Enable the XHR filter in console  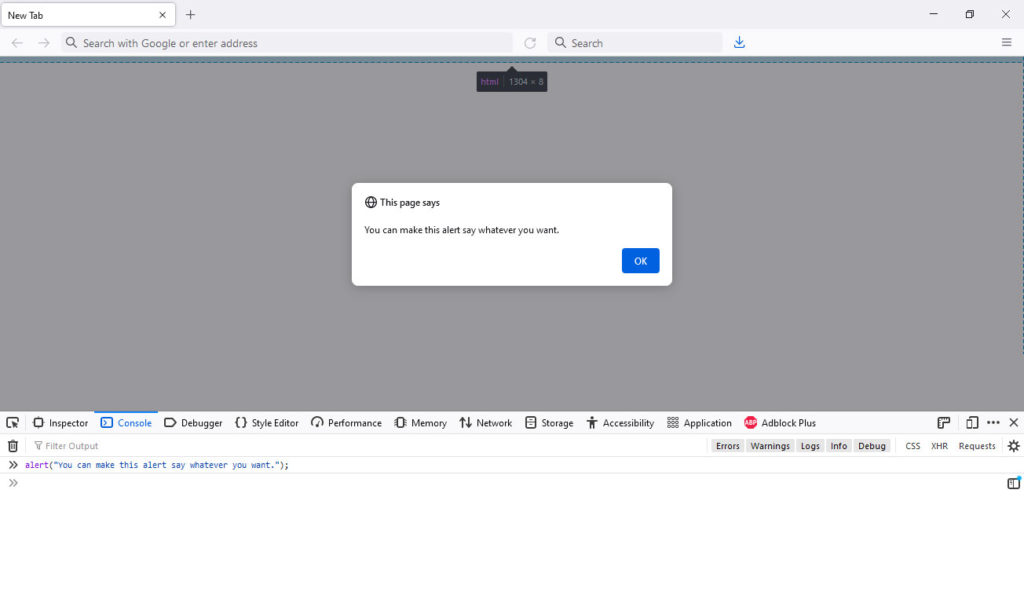[x=939, y=446]
